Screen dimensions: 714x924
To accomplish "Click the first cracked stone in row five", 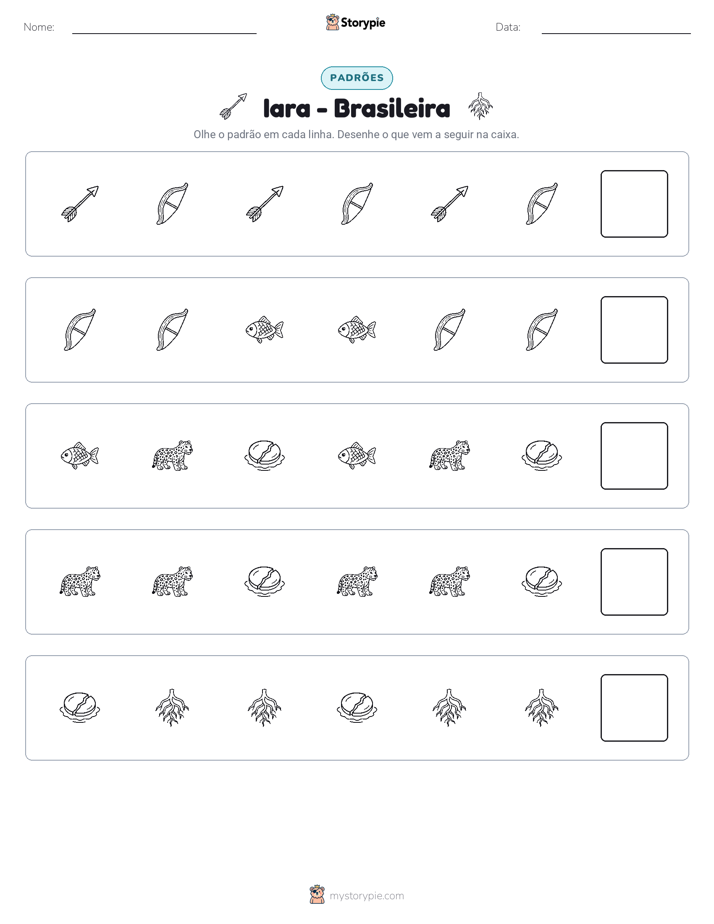I will pos(80,707).
